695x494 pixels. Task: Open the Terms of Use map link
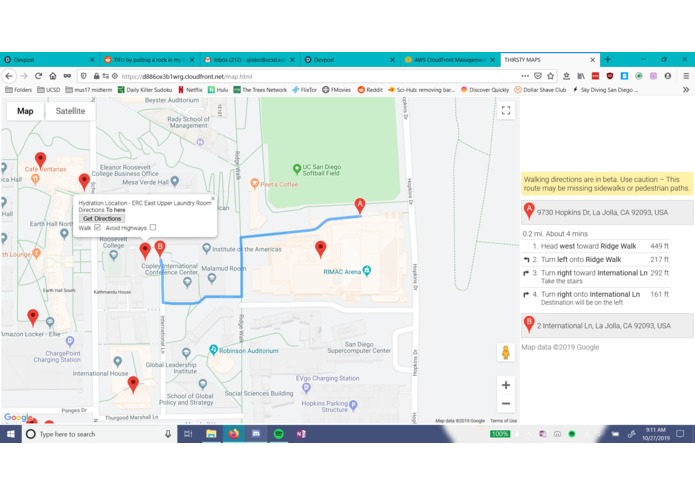(x=503, y=420)
